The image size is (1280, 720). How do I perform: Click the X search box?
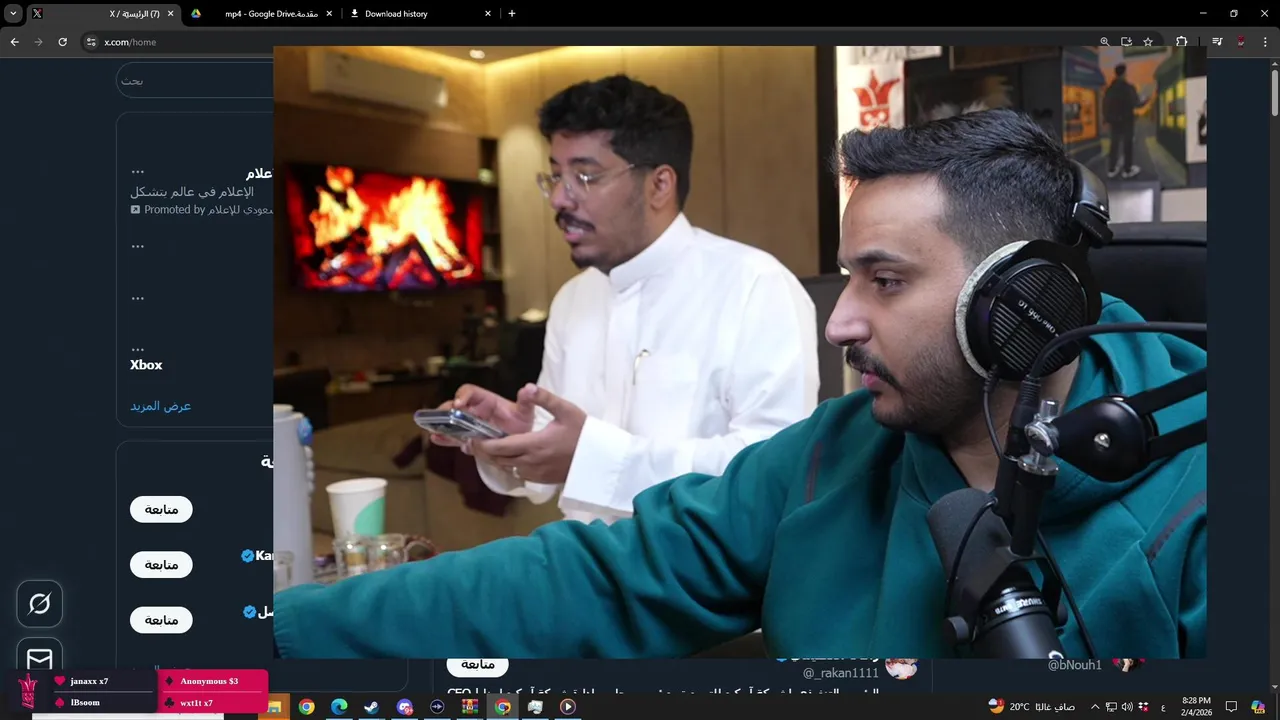point(196,80)
